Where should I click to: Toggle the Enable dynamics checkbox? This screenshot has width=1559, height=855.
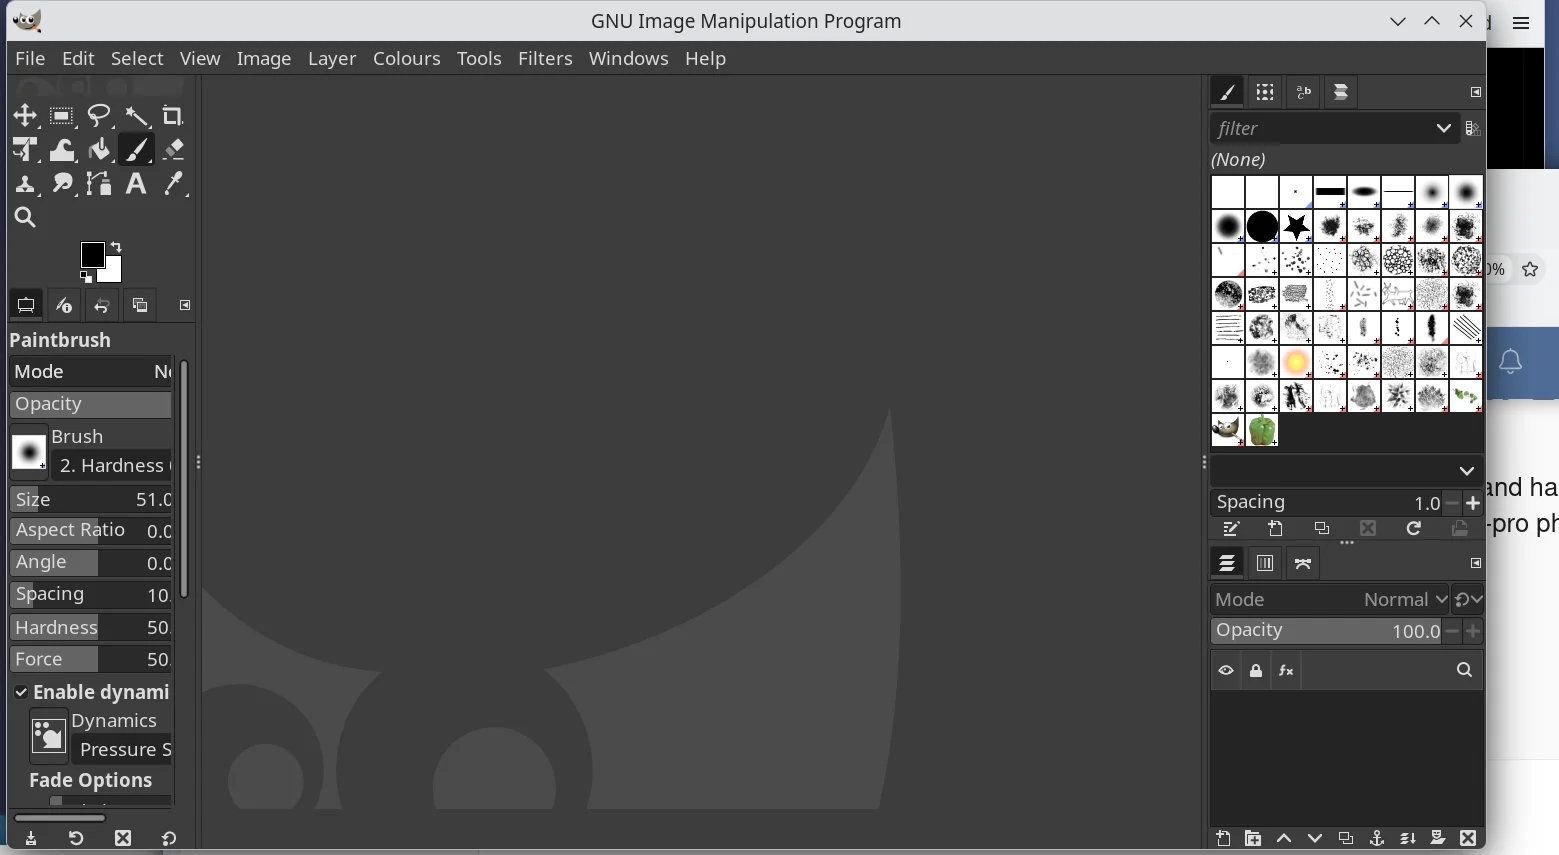(21, 693)
